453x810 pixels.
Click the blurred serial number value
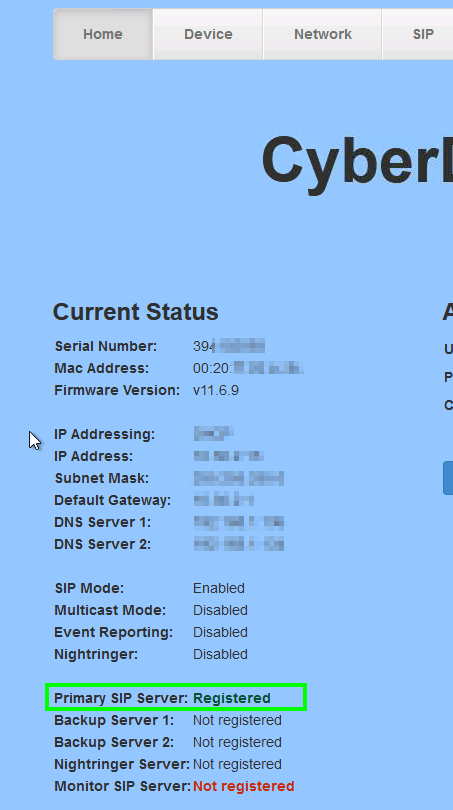tap(229, 346)
